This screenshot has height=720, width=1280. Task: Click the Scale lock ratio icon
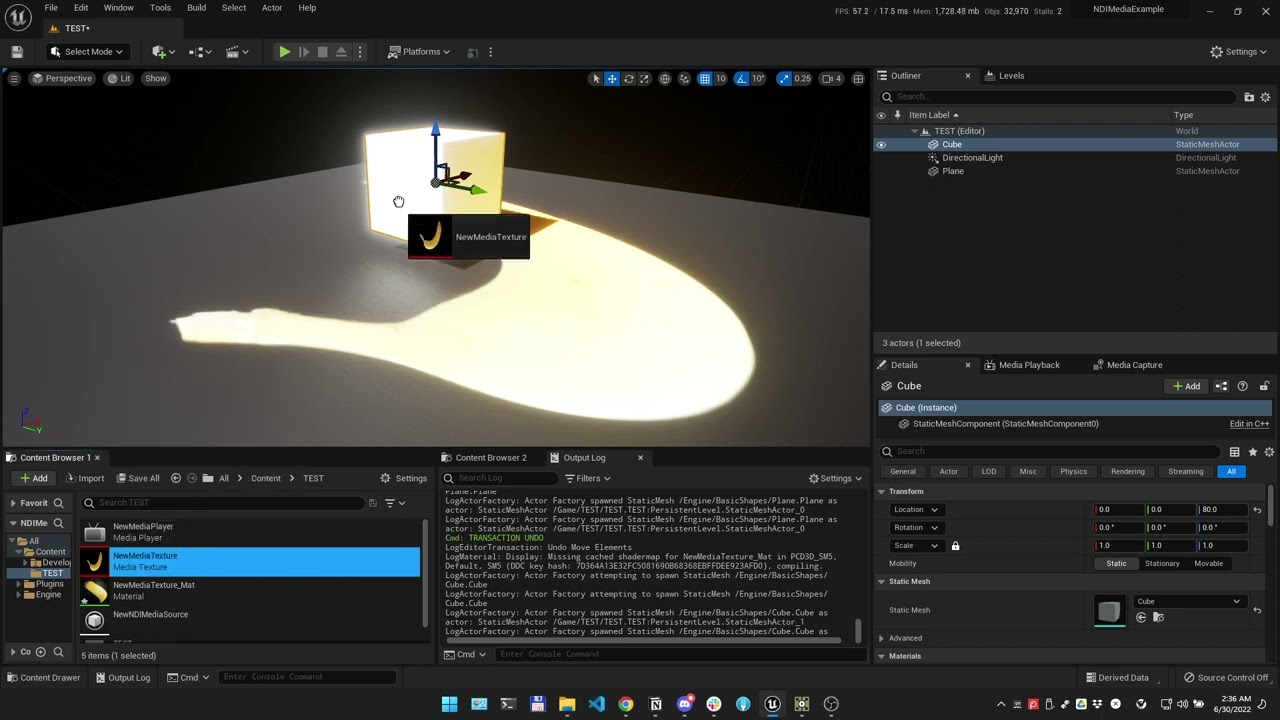955,546
